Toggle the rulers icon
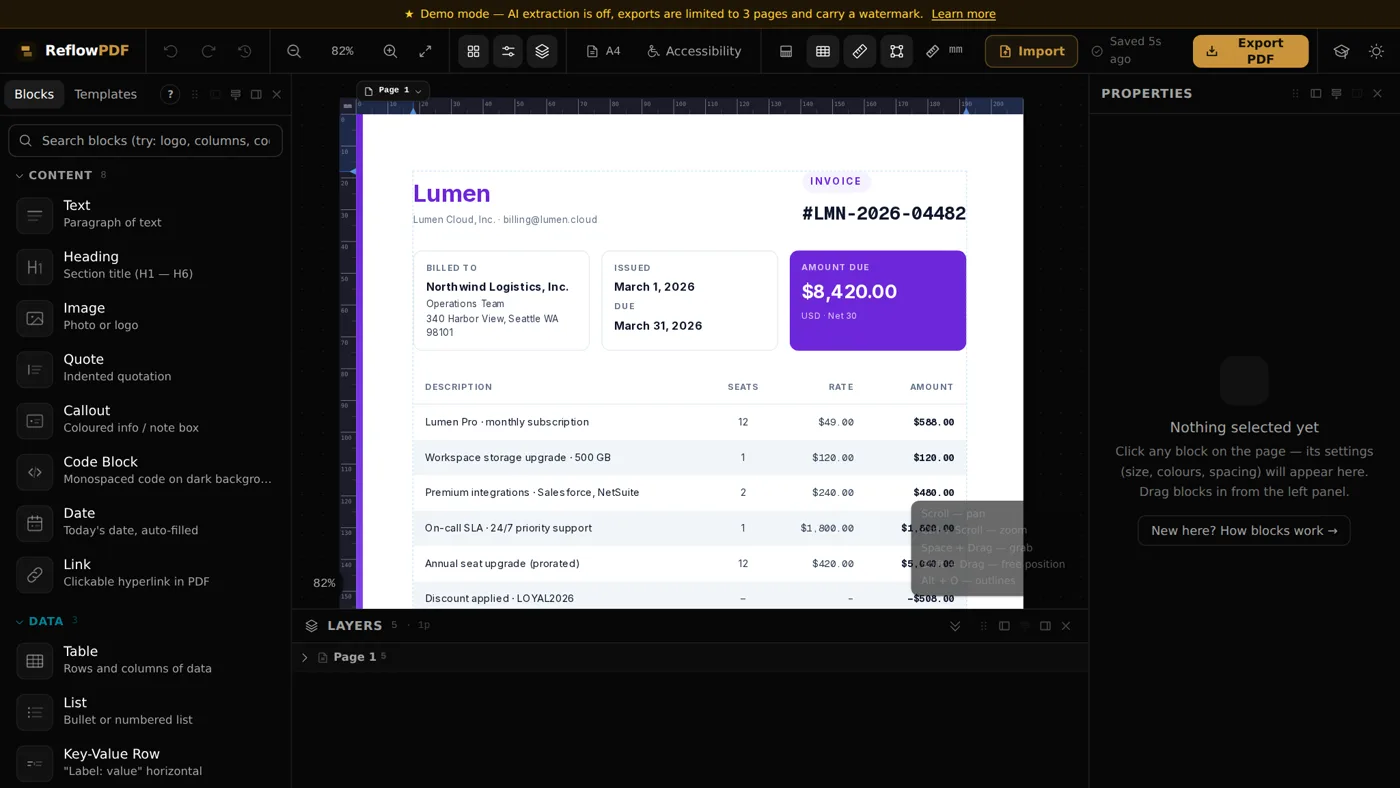 (x=860, y=51)
